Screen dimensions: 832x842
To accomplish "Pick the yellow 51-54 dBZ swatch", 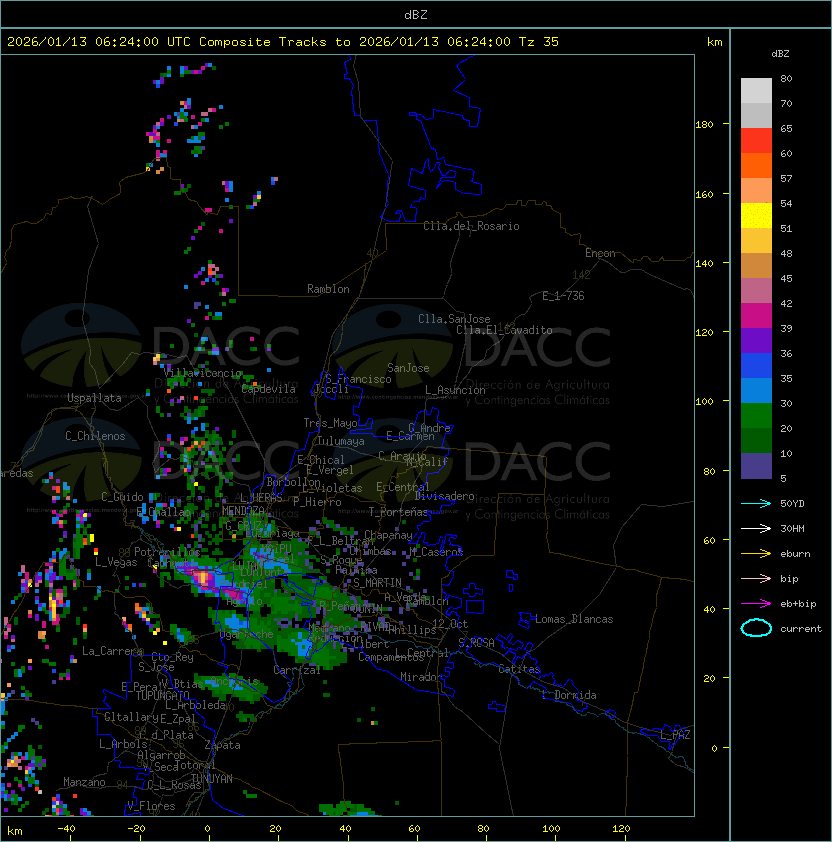I will (756, 215).
